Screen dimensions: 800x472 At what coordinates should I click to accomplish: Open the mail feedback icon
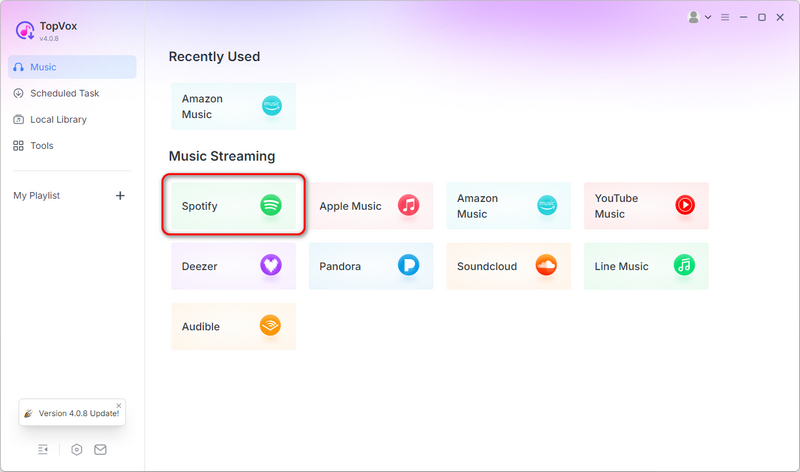(x=101, y=450)
